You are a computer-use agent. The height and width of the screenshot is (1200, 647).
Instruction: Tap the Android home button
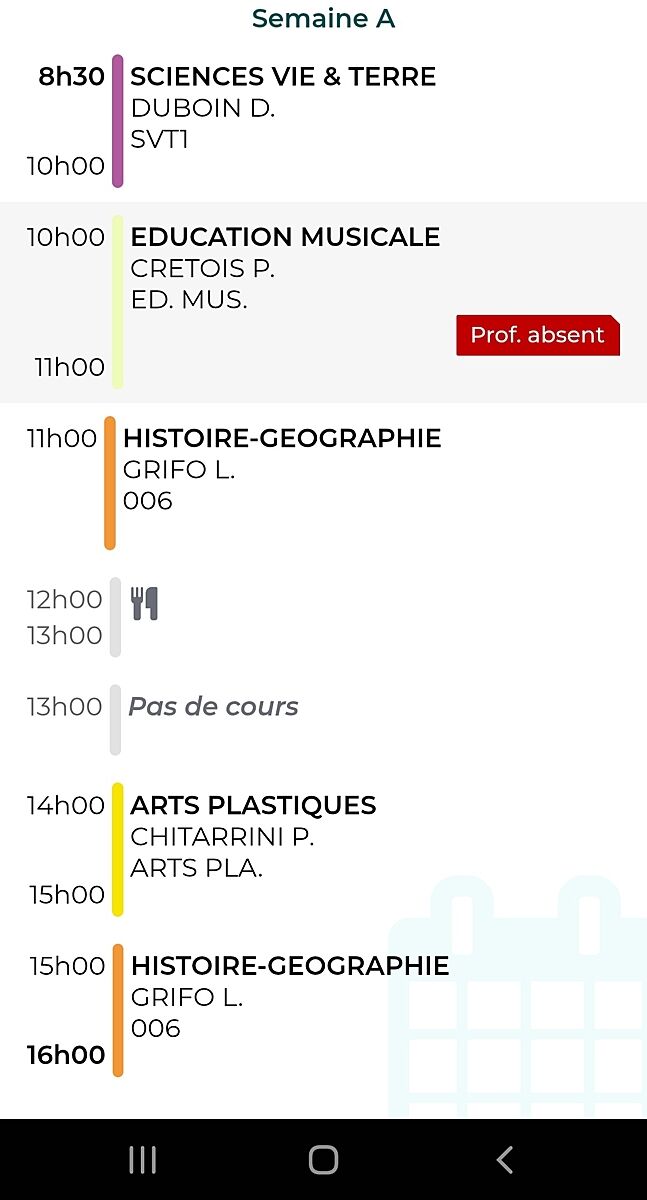tap(323, 1159)
